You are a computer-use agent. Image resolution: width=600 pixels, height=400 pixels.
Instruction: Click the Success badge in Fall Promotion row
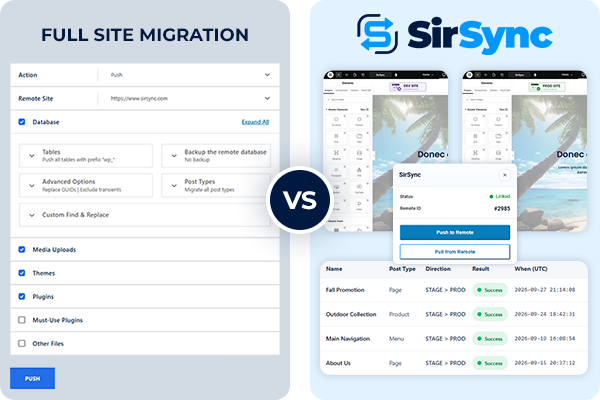[490, 290]
